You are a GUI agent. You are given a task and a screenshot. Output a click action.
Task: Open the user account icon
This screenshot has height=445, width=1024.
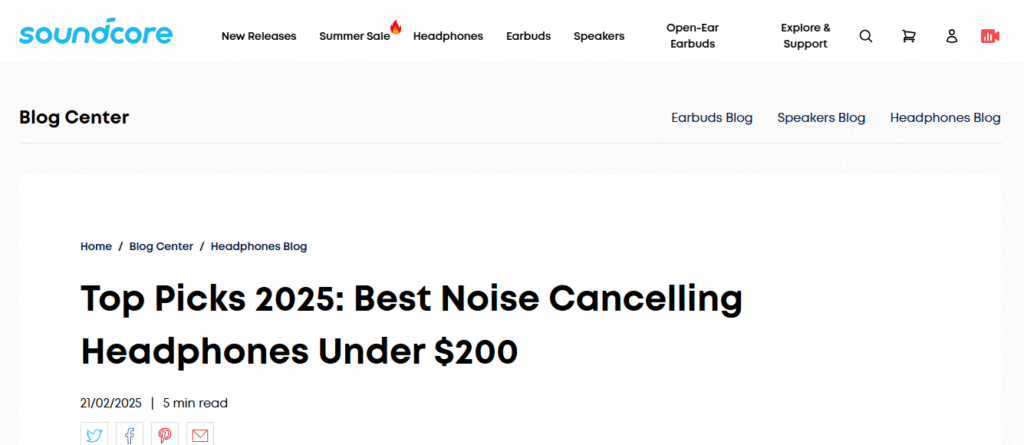(x=951, y=36)
